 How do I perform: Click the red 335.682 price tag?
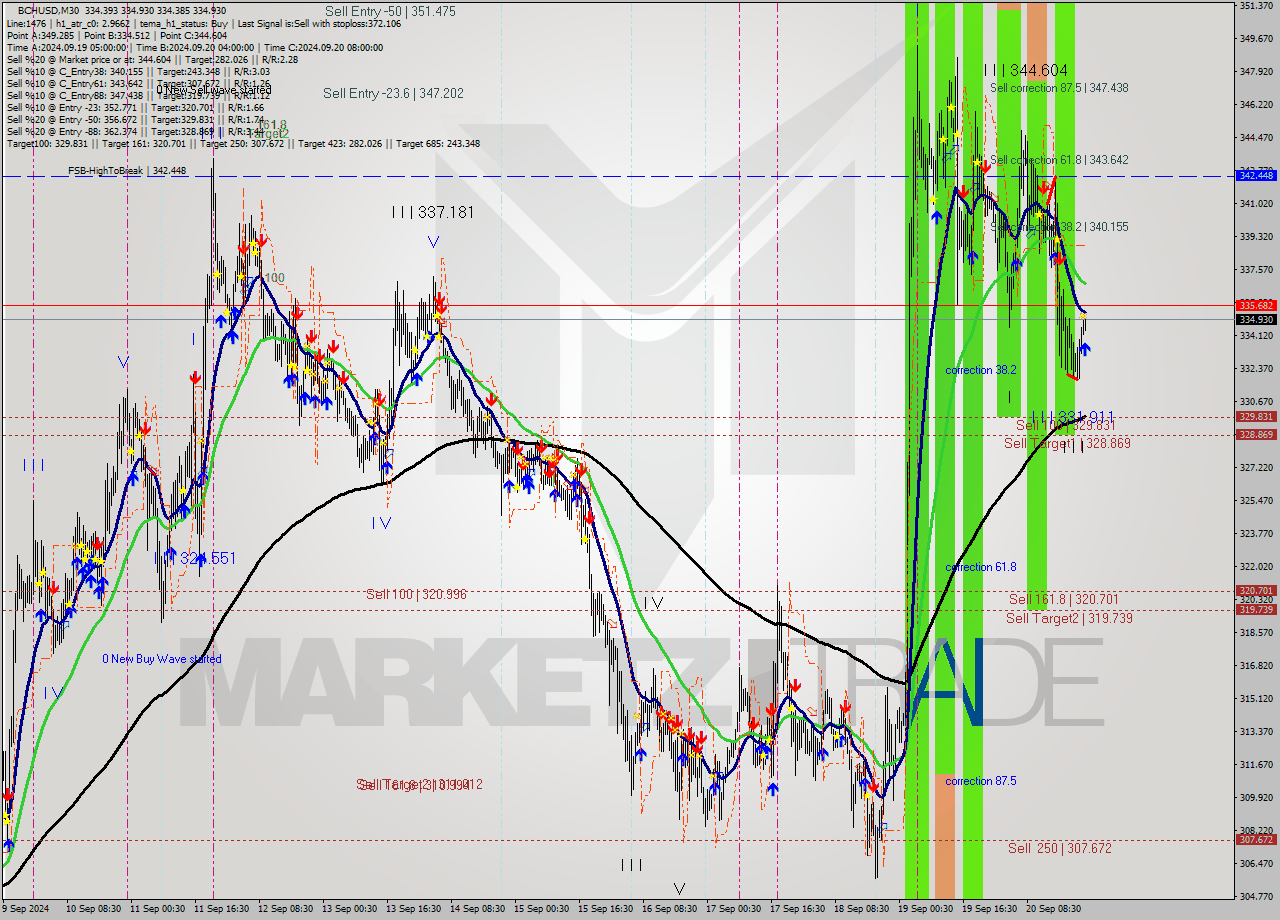pyautogui.click(x=1257, y=305)
